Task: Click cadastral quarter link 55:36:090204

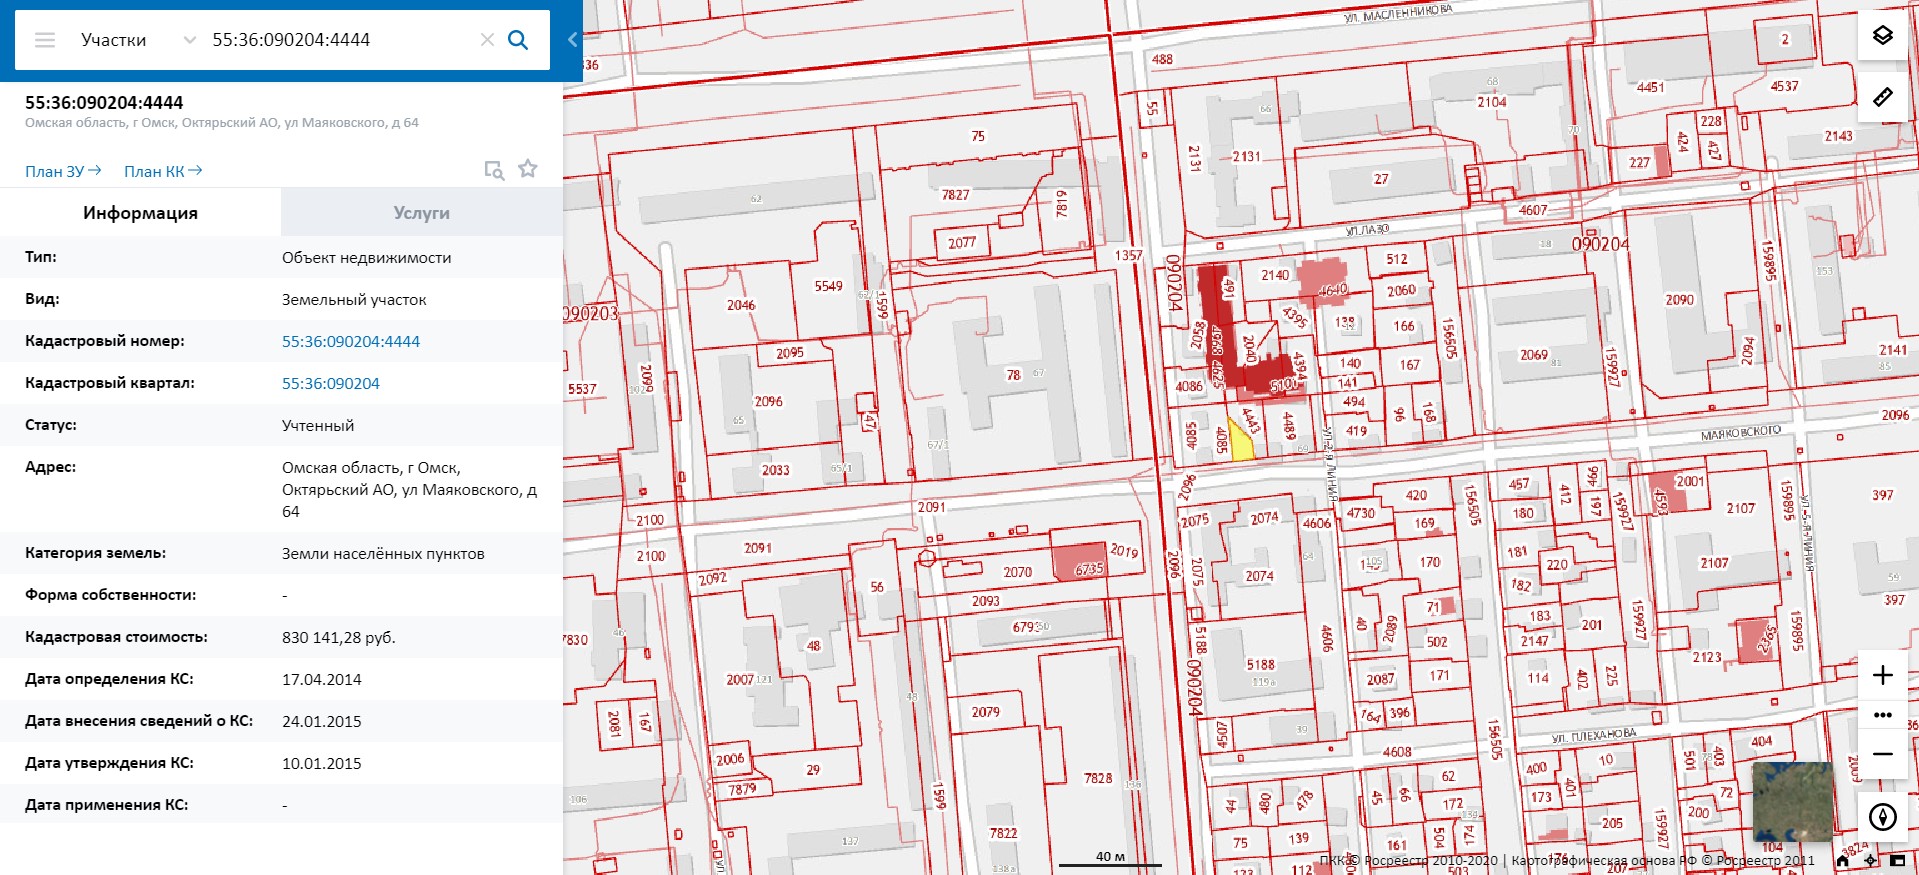Action: click(x=330, y=383)
